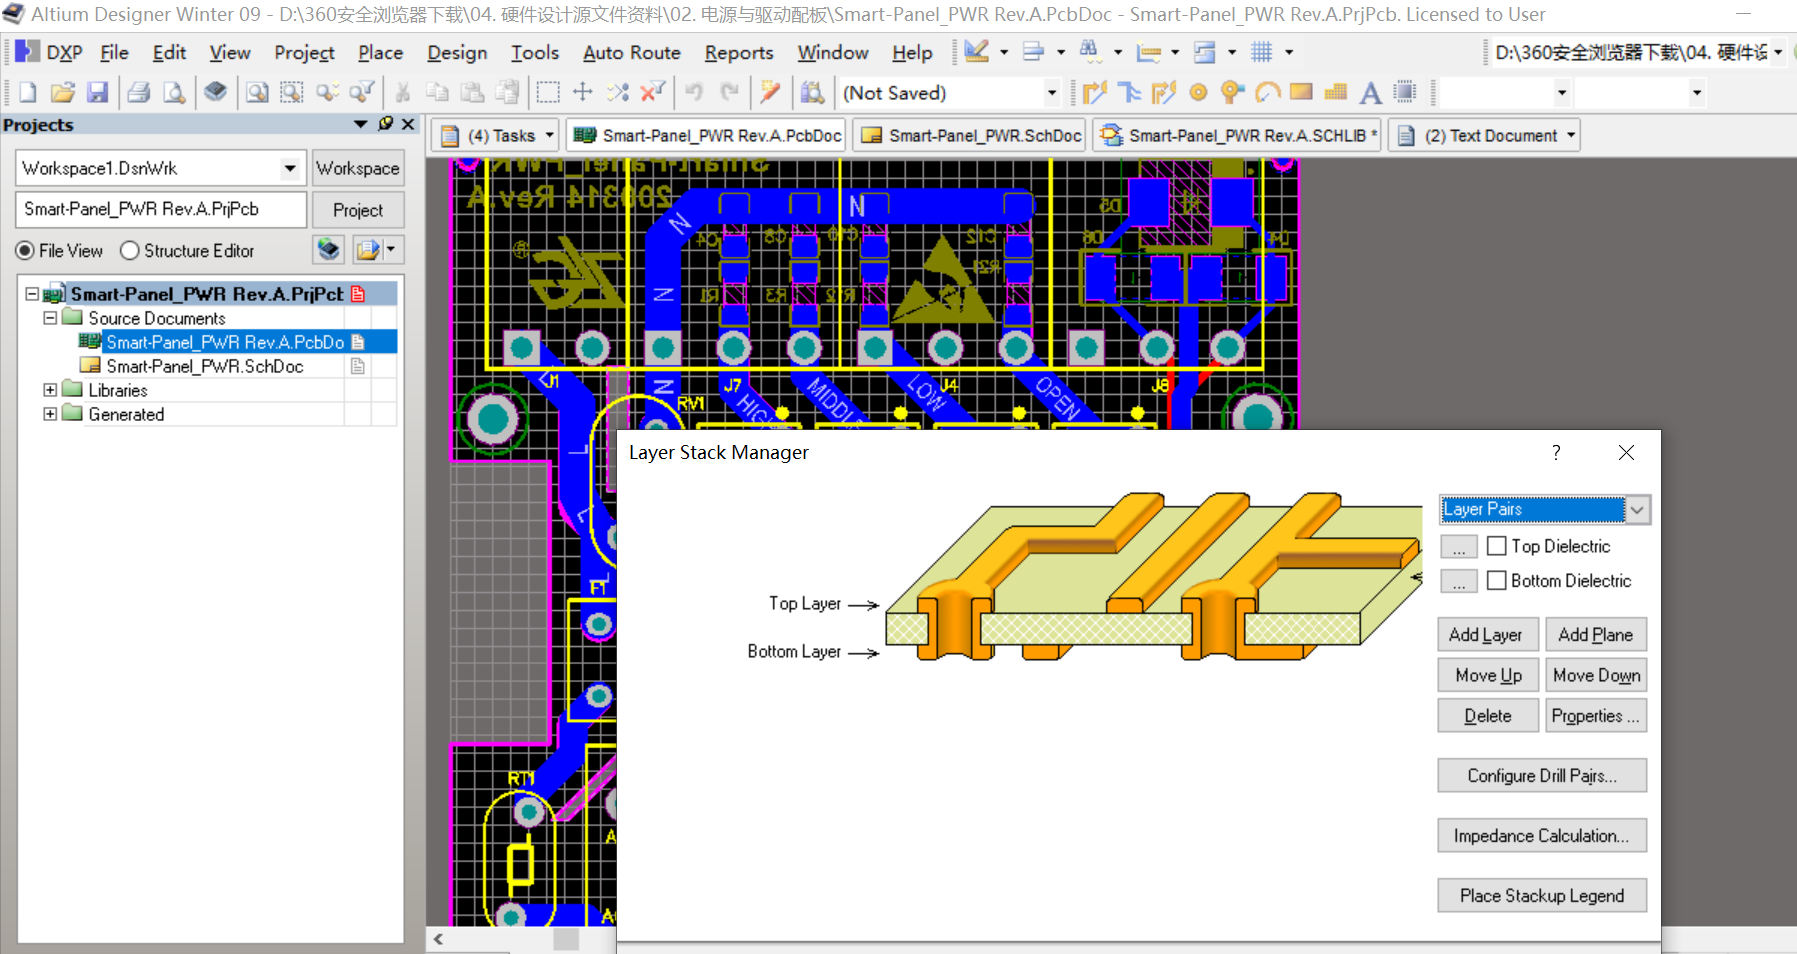Zoom to fit document icon in the toolbar
Image resolution: width=1797 pixels, height=954 pixels.
(257, 93)
